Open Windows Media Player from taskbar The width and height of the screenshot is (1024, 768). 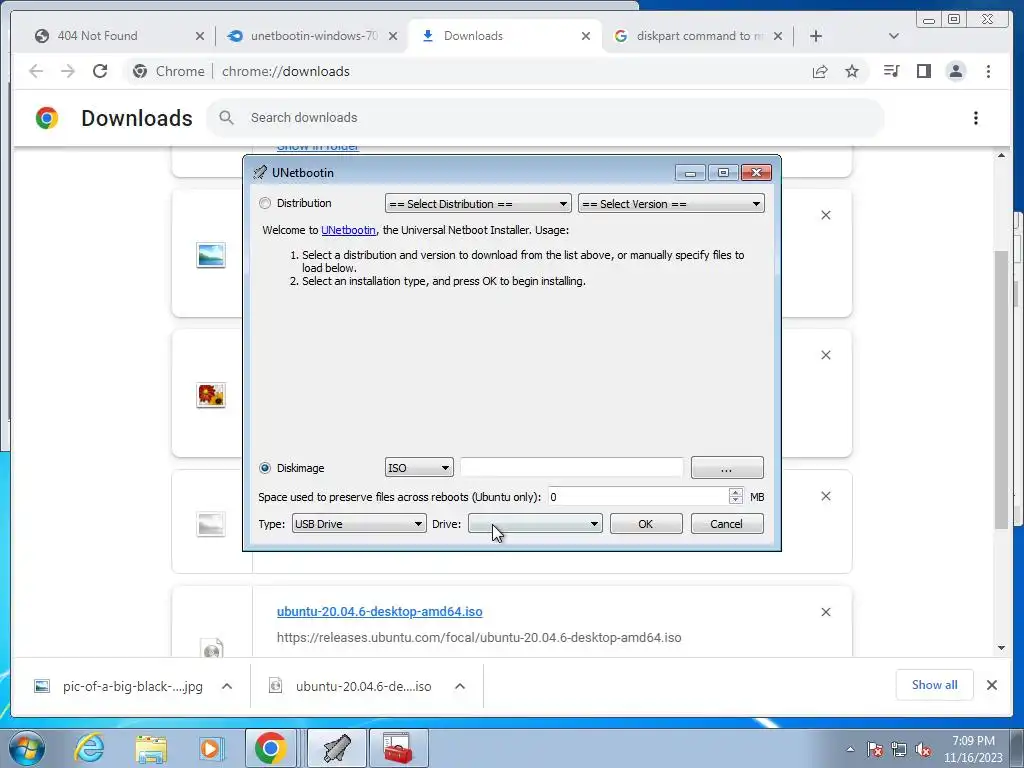(x=211, y=748)
